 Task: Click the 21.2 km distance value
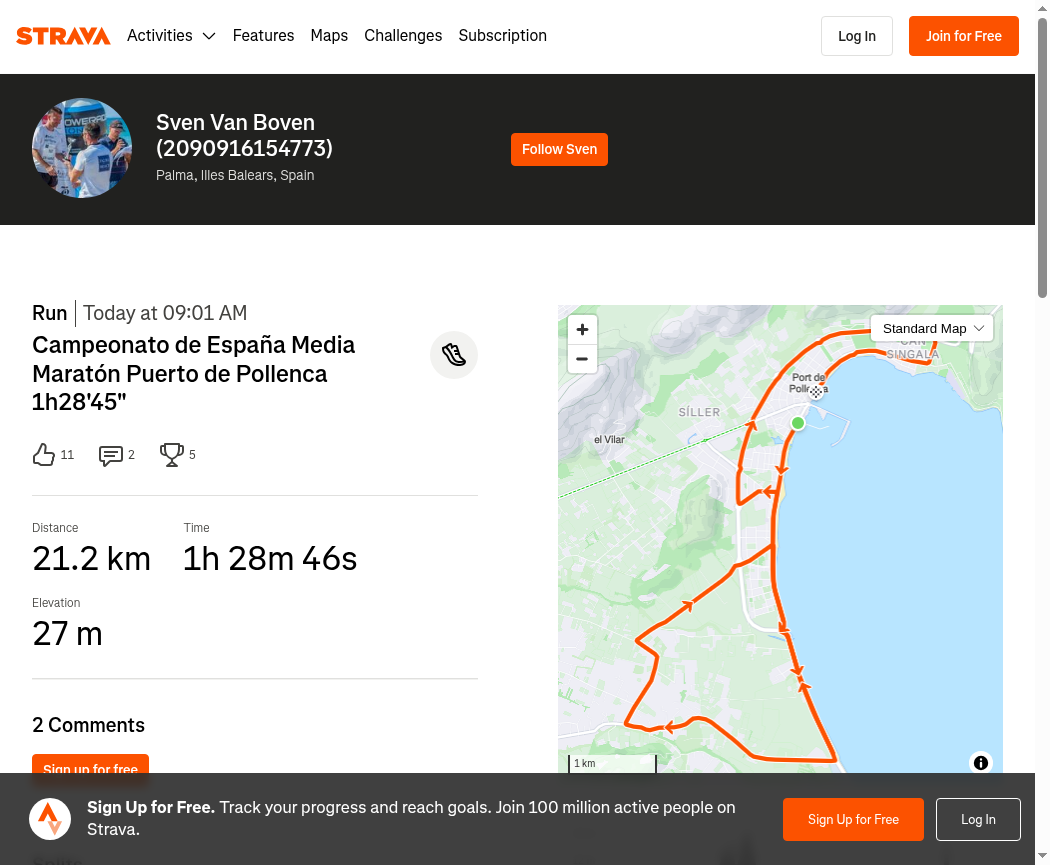click(x=92, y=558)
